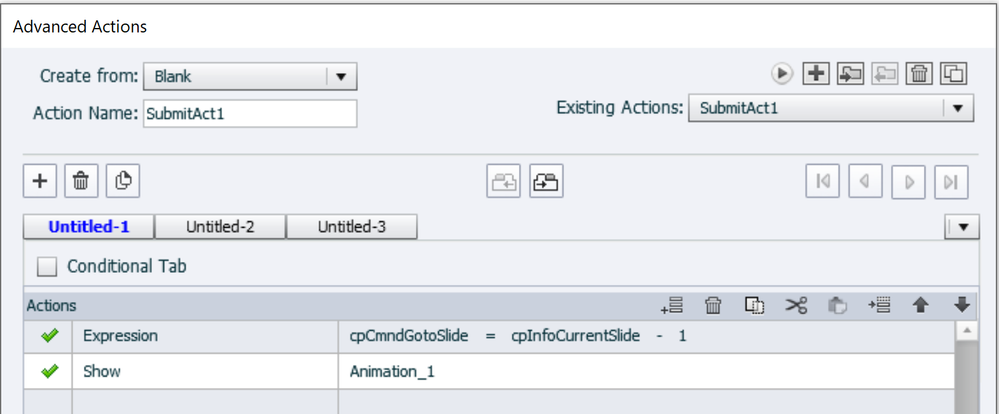Image resolution: width=999 pixels, height=414 pixels.
Task: Switch to the Untitled-2 tab
Action: pos(220,227)
